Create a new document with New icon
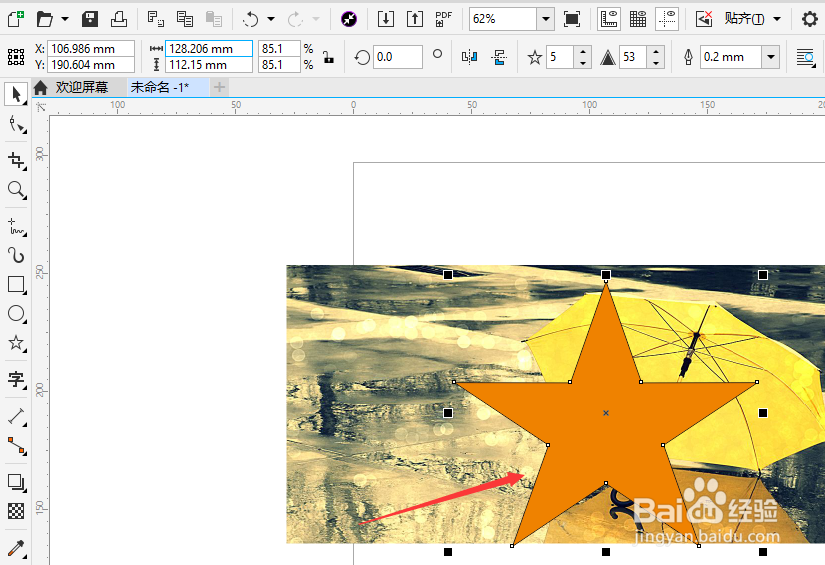 (x=16, y=19)
